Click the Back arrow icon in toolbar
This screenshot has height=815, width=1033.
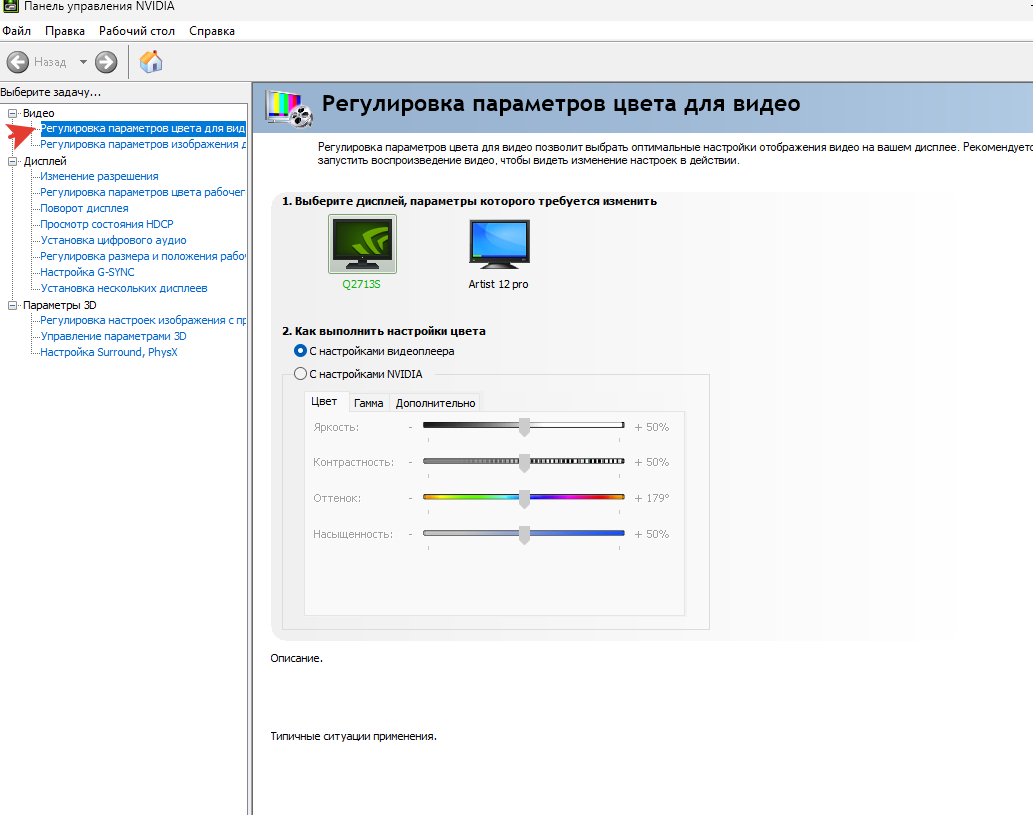18,62
